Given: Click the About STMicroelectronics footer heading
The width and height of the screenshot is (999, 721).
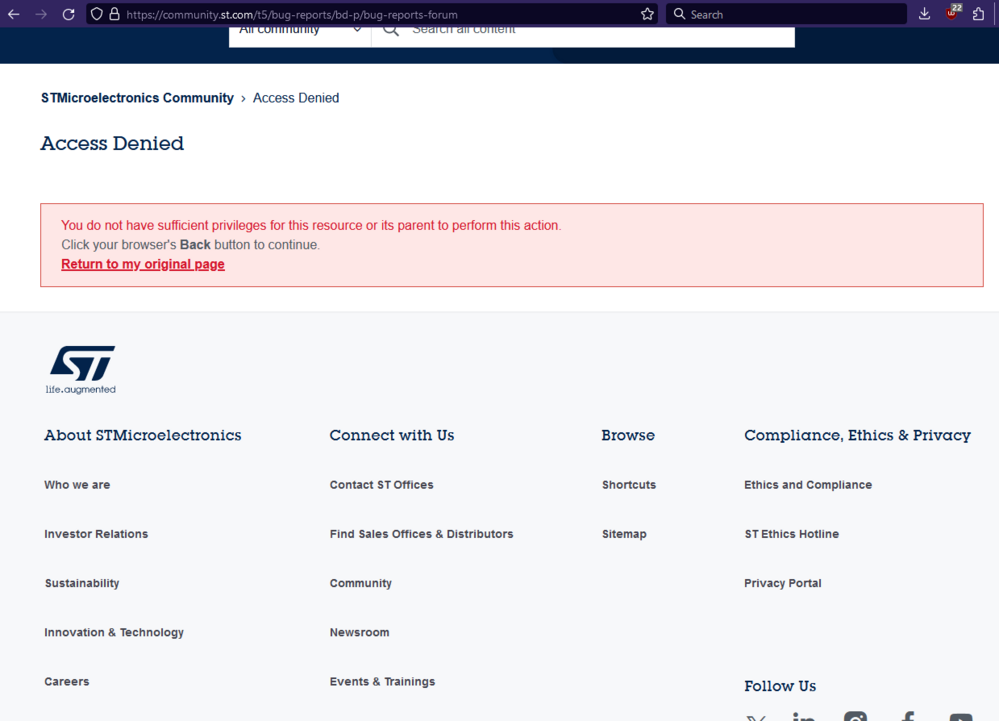Looking at the screenshot, I should [143, 435].
